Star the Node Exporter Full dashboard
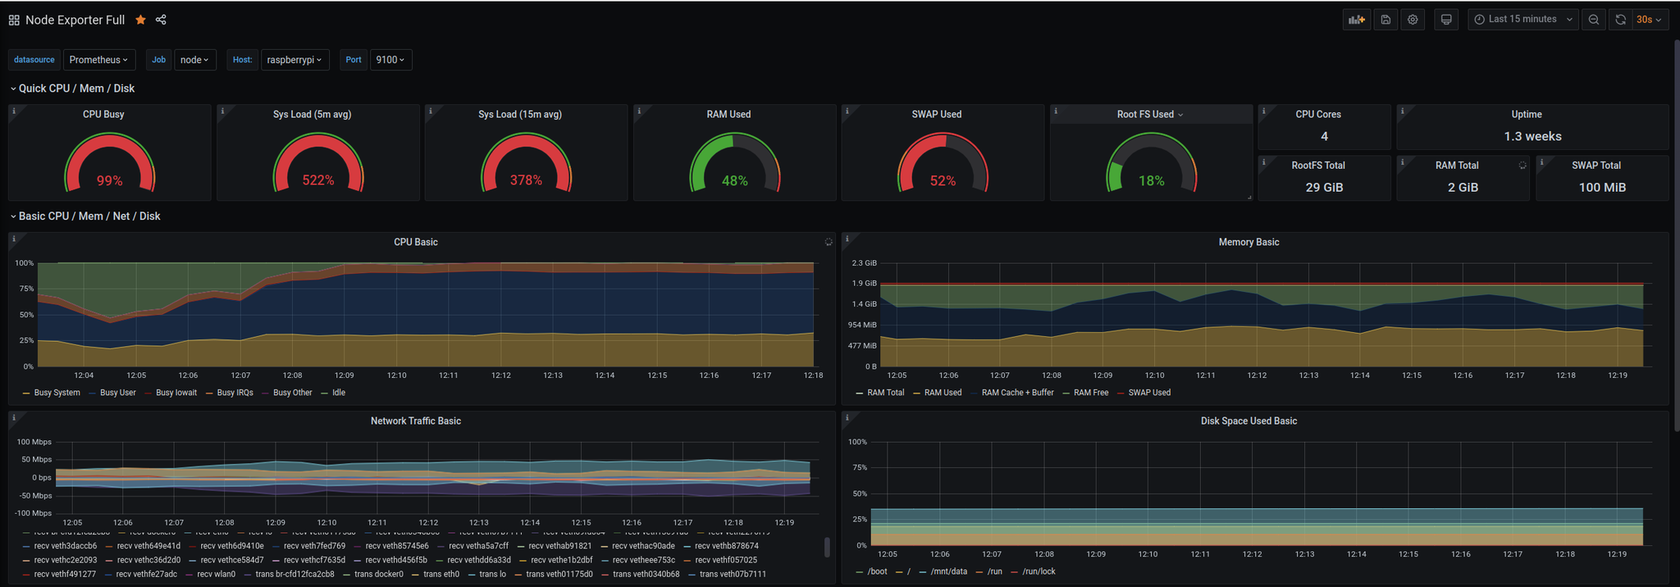This screenshot has height=587, width=1680. (141, 20)
